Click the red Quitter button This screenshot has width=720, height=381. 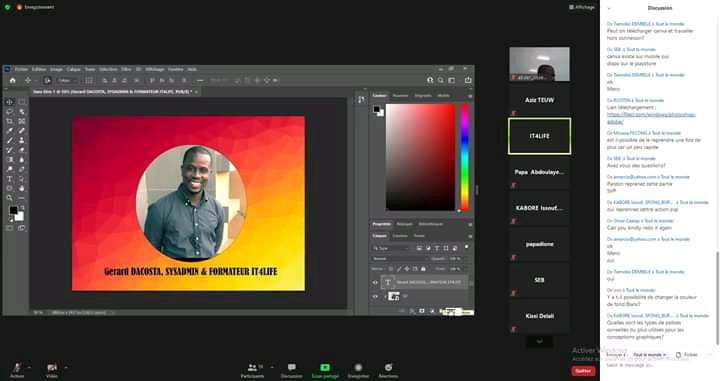click(x=583, y=371)
